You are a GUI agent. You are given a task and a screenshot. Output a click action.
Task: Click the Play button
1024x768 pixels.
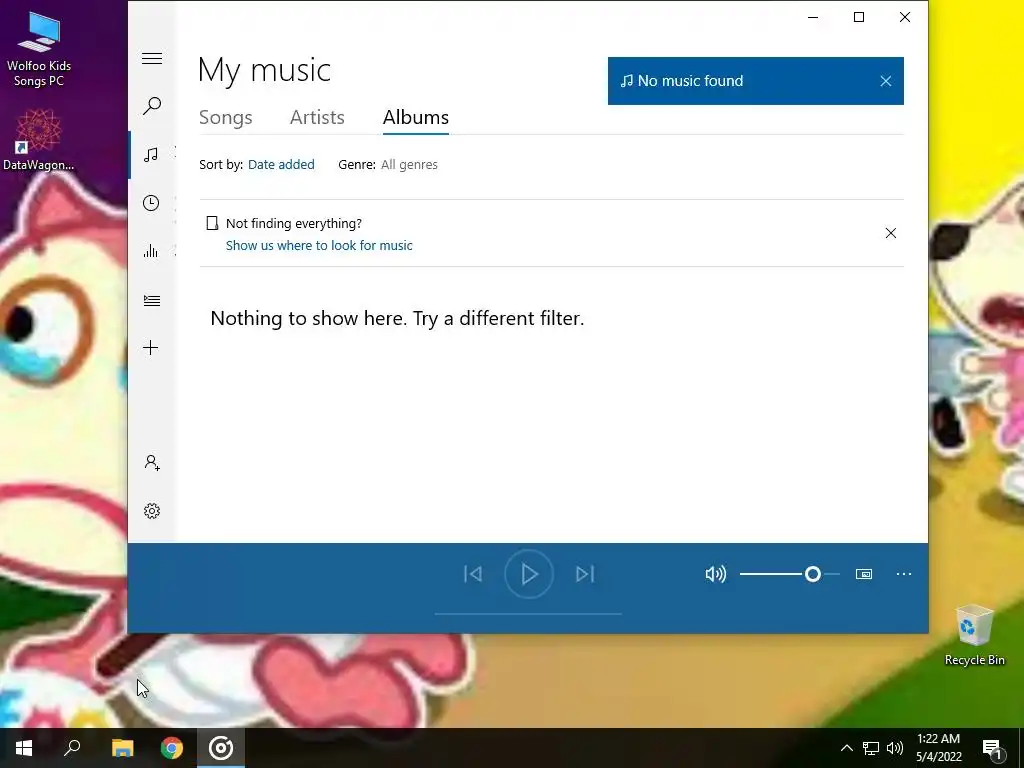point(529,574)
